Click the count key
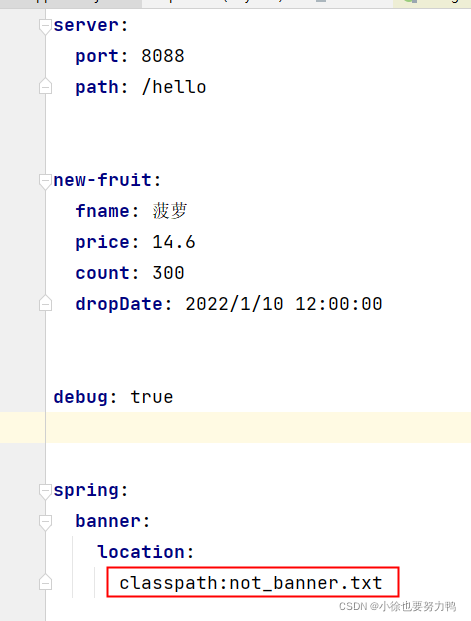The width and height of the screenshot is (471, 621). [x=103, y=273]
